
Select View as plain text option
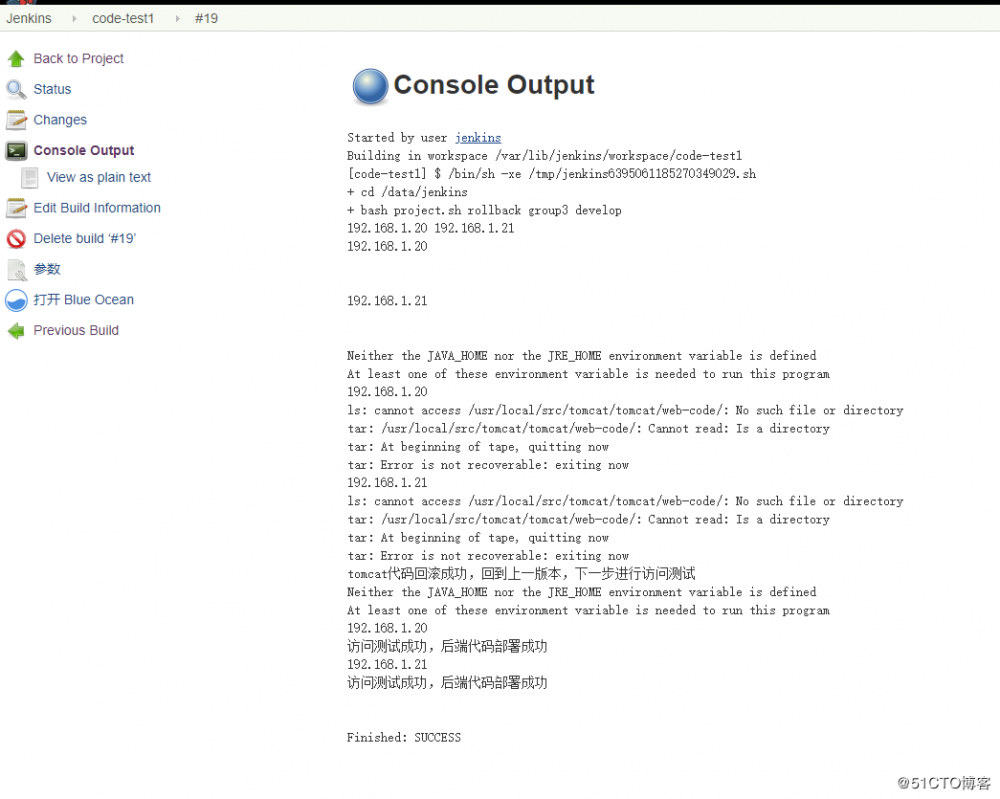(98, 177)
